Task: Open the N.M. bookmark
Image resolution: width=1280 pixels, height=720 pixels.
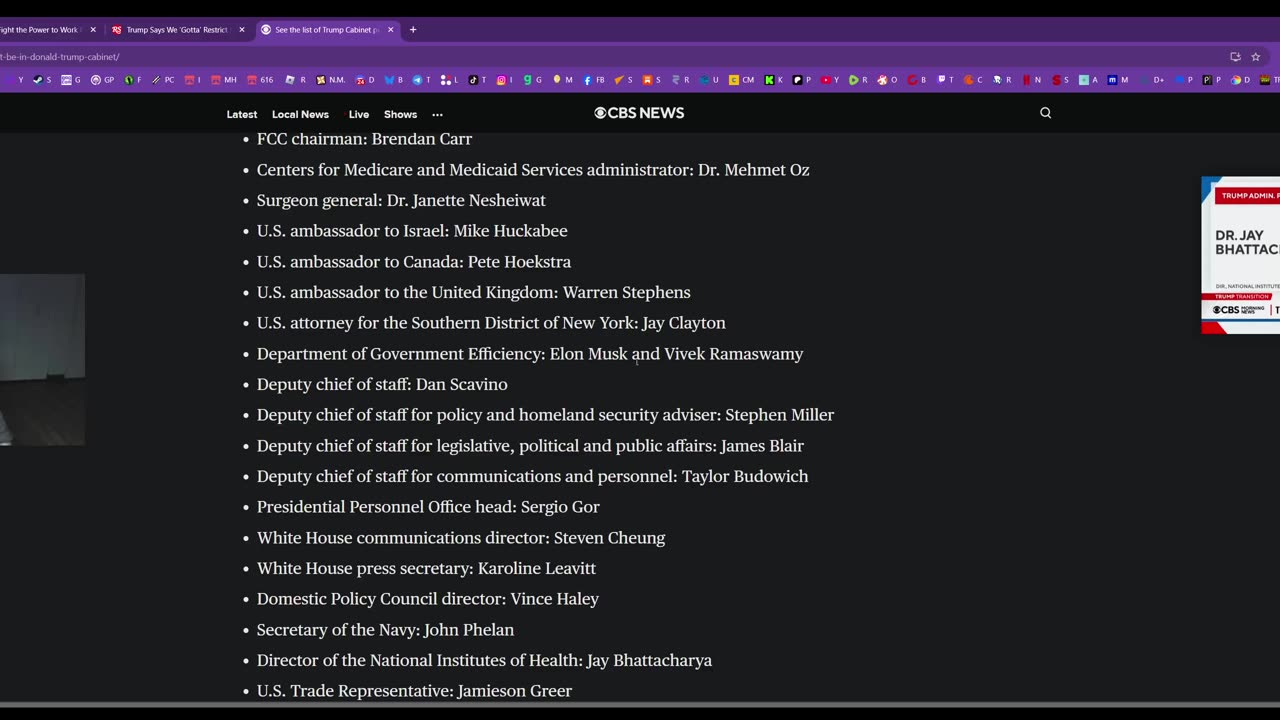Action: click(330, 80)
